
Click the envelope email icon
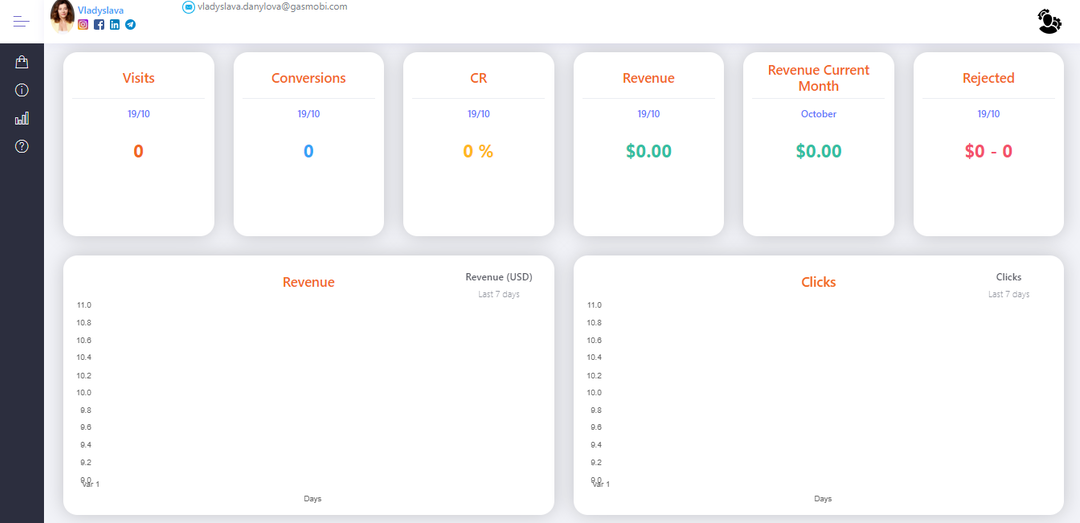coord(188,7)
